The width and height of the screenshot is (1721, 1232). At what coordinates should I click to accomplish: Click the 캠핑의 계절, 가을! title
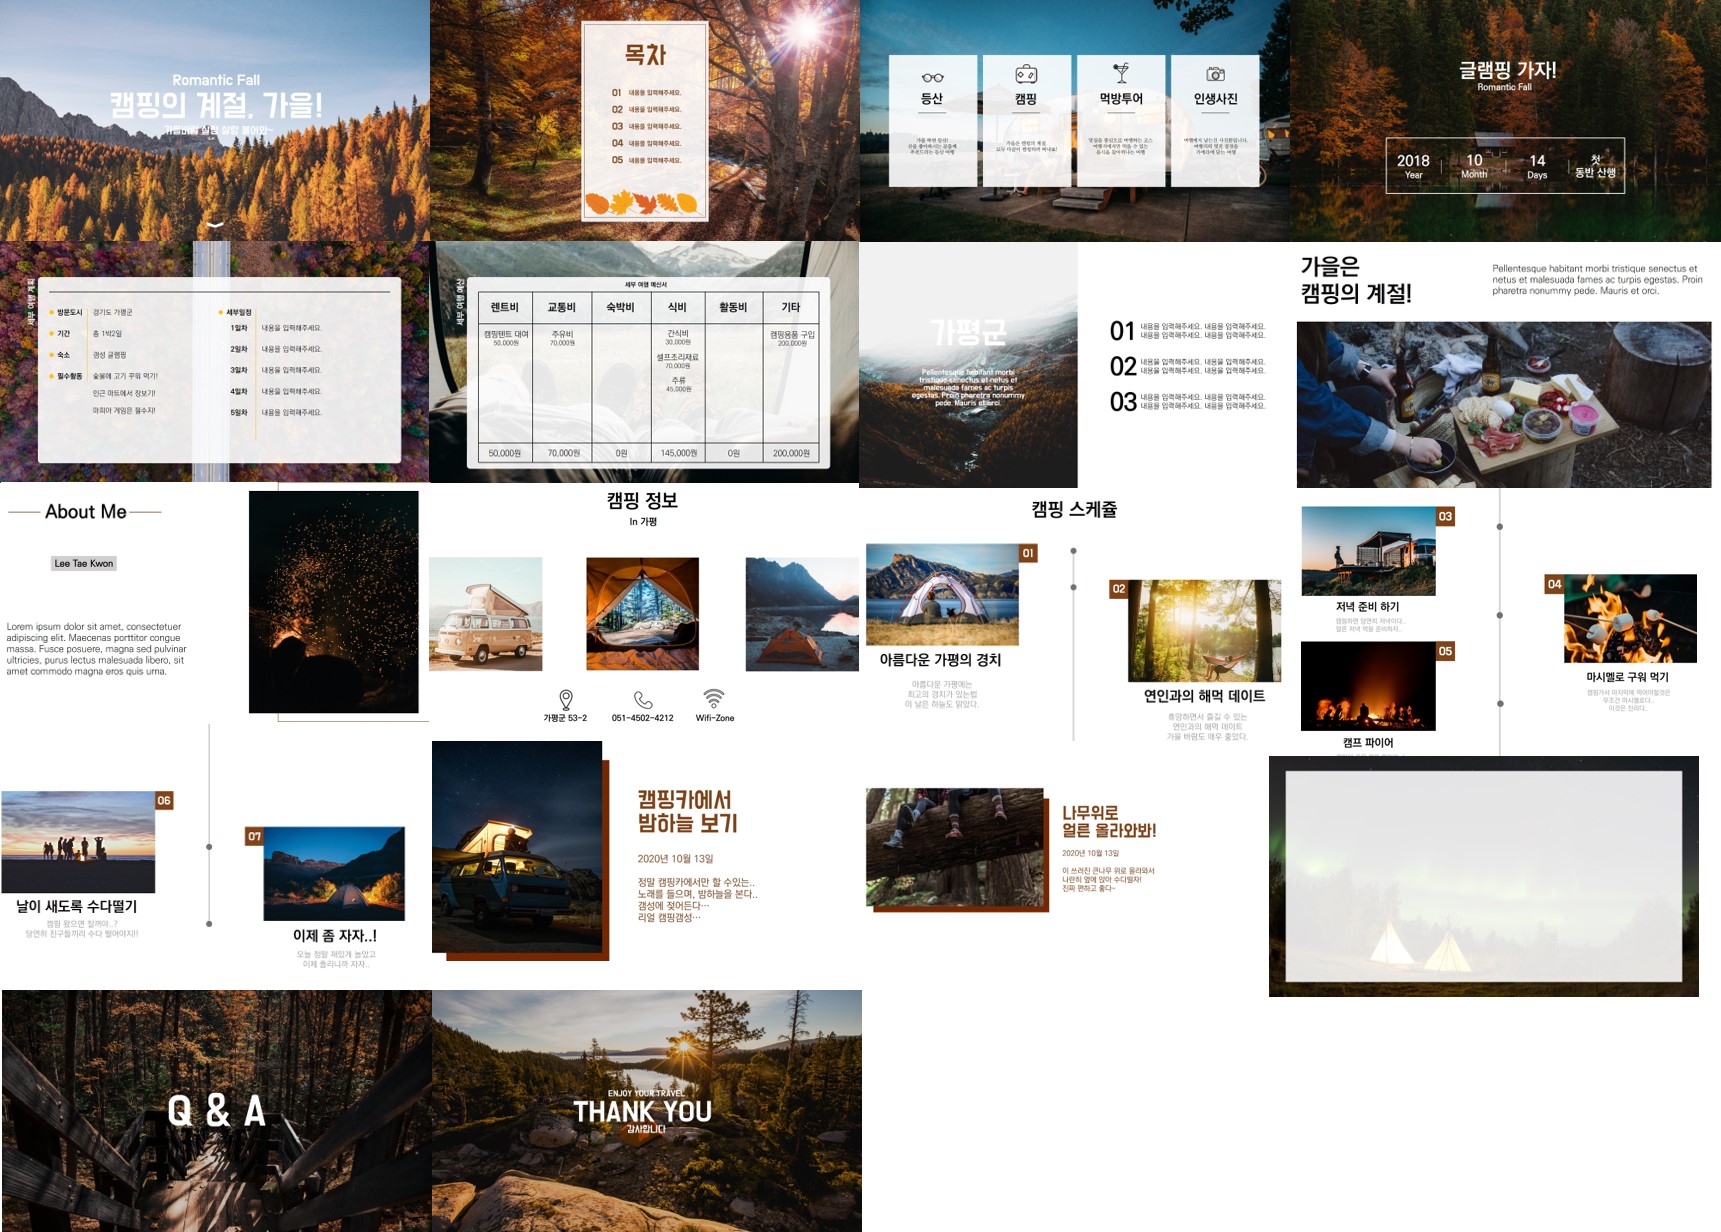(216, 104)
